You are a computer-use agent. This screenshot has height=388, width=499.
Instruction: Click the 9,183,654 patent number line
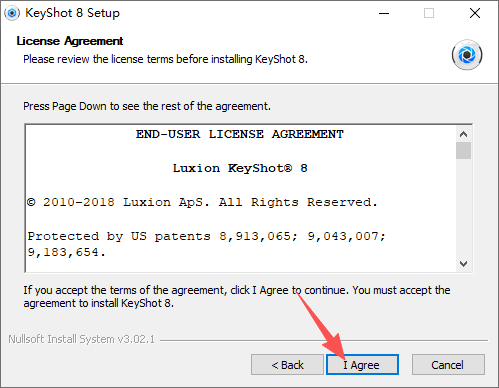pyautogui.click(x=66, y=252)
